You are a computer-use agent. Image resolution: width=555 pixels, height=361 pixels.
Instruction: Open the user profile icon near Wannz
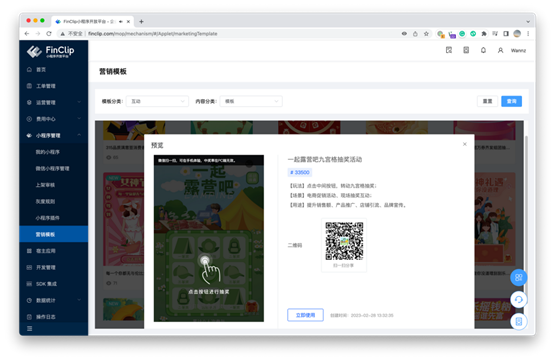pyautogui.click(x=500, y=50)
